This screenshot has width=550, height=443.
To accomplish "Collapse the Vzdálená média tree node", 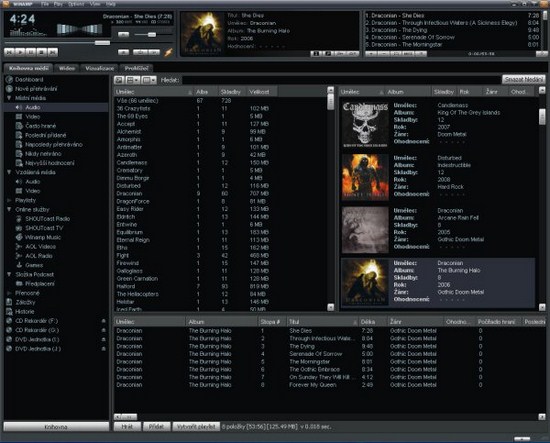I will [9, 172].
